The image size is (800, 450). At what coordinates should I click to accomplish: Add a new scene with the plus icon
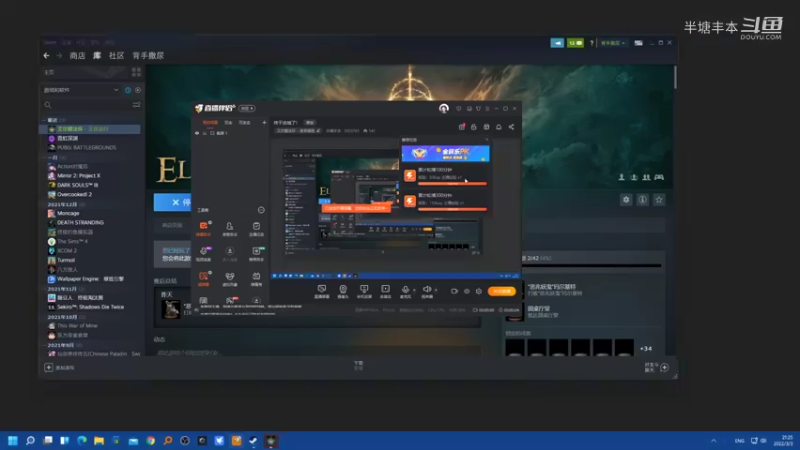coord(264,122)
